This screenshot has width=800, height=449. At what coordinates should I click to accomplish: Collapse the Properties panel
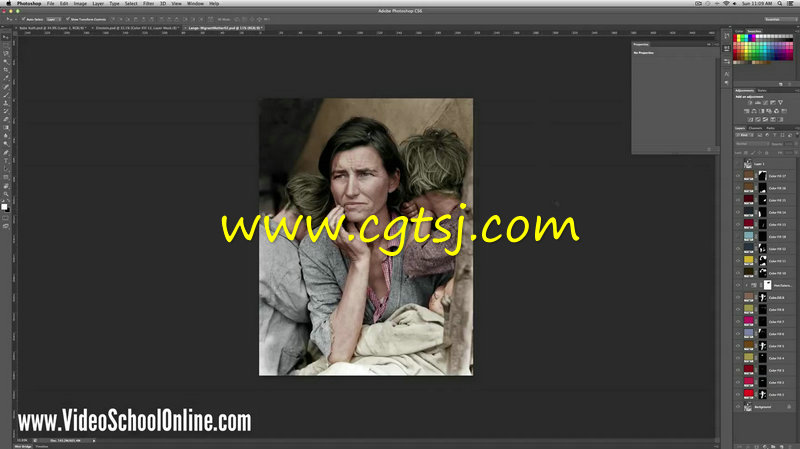(x=709, y=44)
